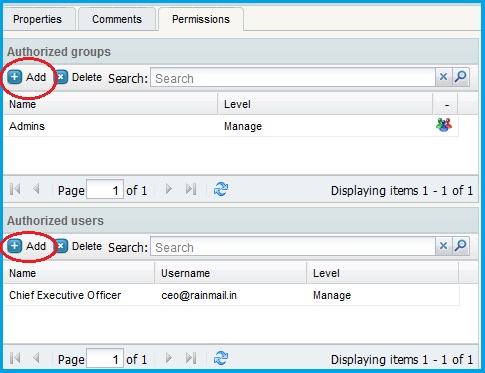The image size is (485, 373).
Task: Refresh the authorized groups list
Action: (x=221, y=189)
